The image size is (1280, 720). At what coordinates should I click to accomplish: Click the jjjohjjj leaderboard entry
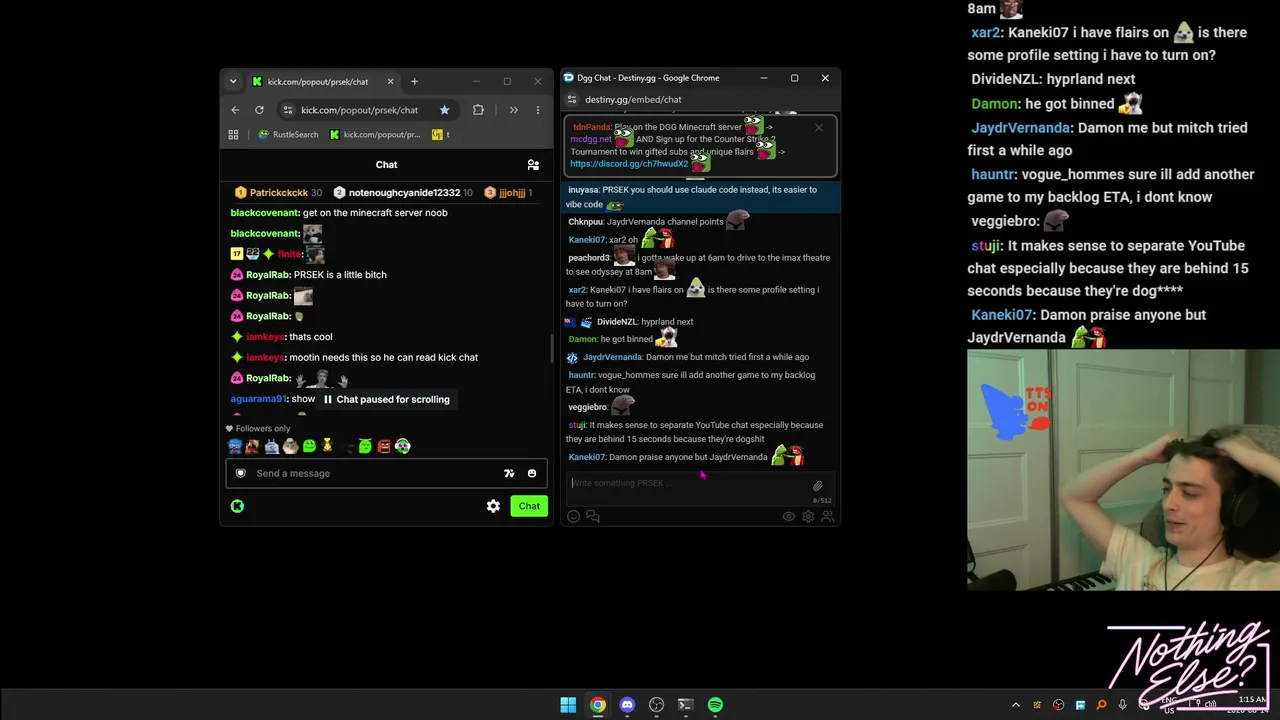(x=508, y=192)
